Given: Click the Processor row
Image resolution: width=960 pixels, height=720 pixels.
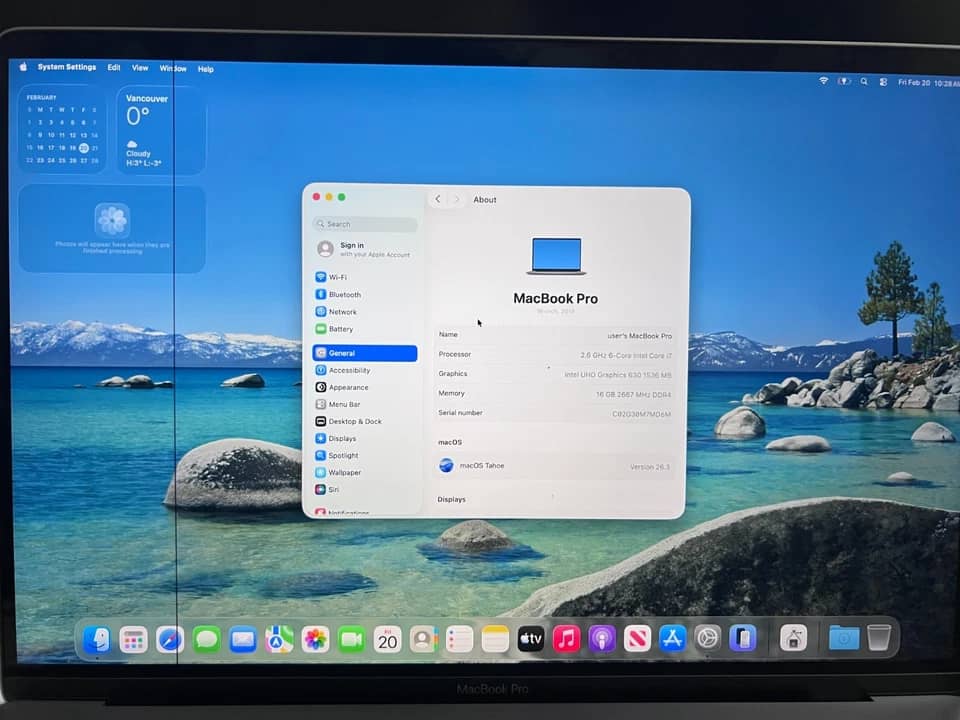Looking at the screenshot, I should tap(555, 354).
